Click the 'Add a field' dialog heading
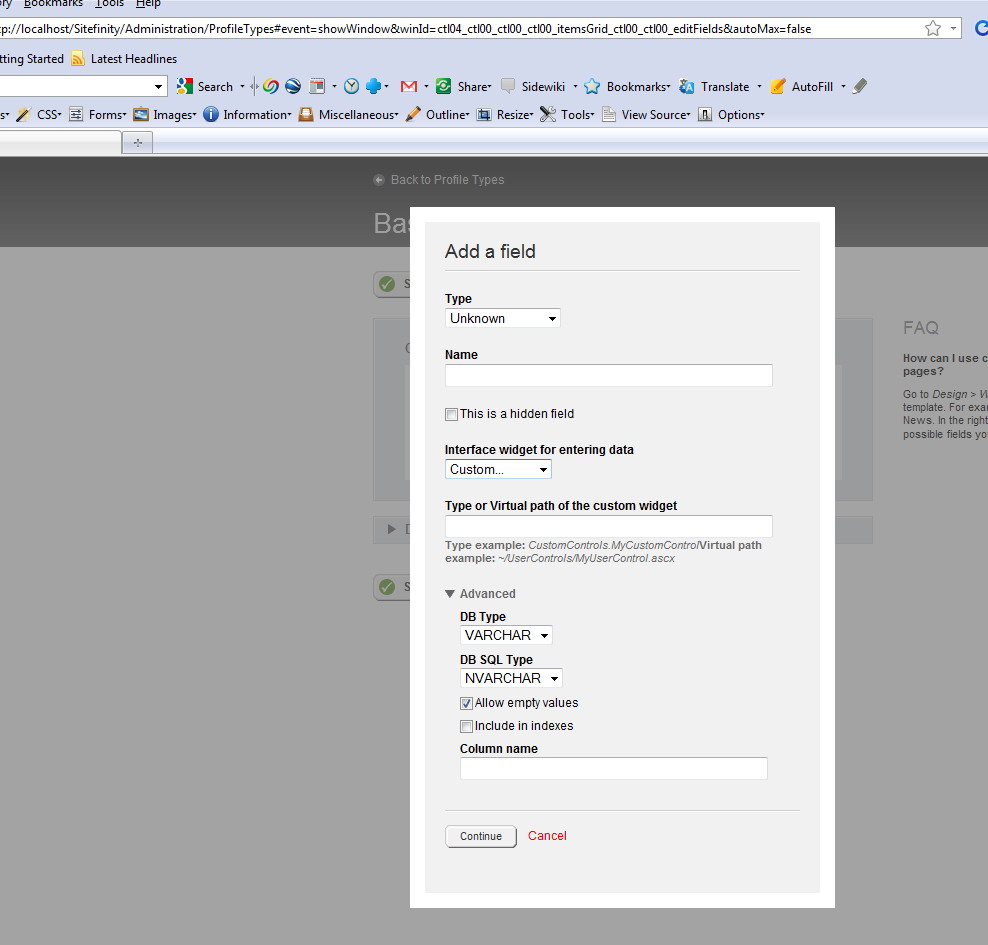Viewport: 988px width, 945px height. [490, 251]
